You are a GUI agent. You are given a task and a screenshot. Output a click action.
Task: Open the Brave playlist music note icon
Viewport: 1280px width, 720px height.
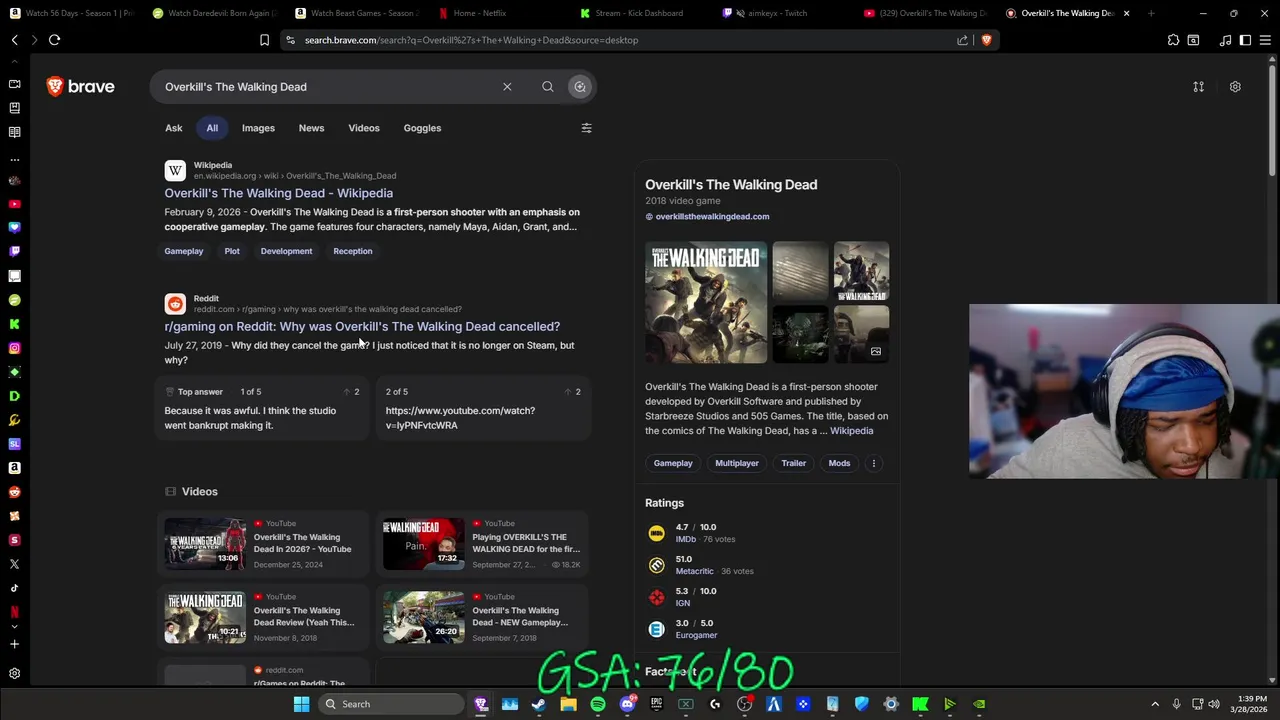pyautogui.click(x=1225, y=40)
